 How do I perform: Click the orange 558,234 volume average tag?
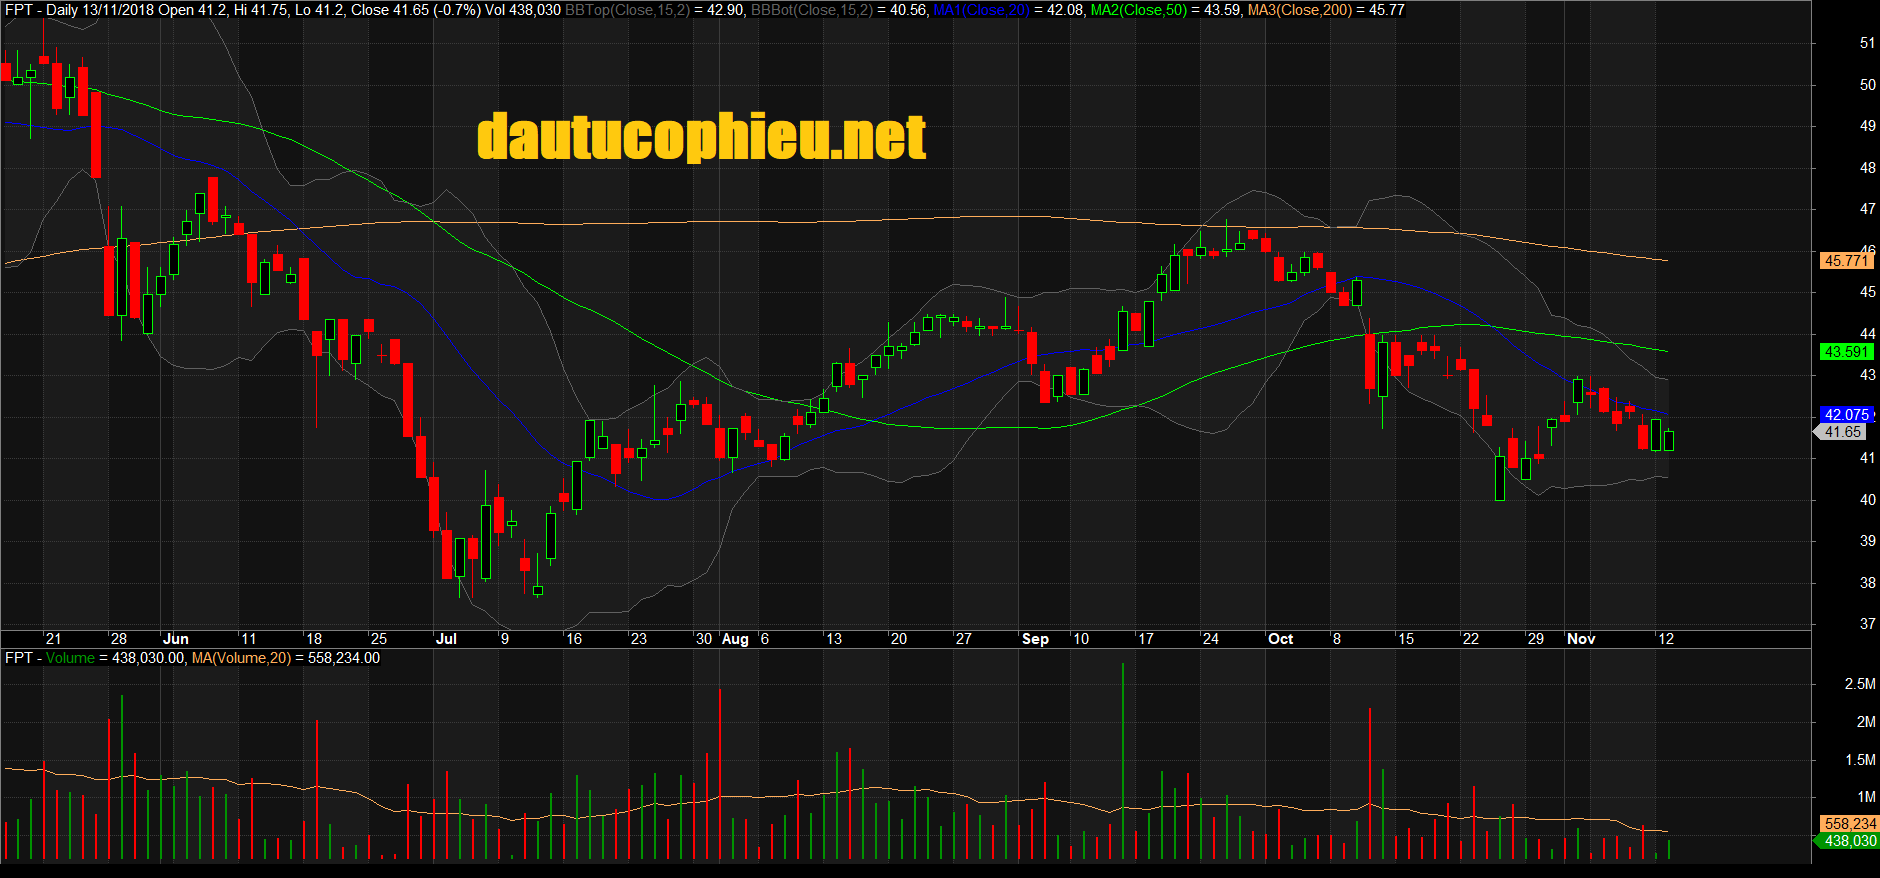1849,824
